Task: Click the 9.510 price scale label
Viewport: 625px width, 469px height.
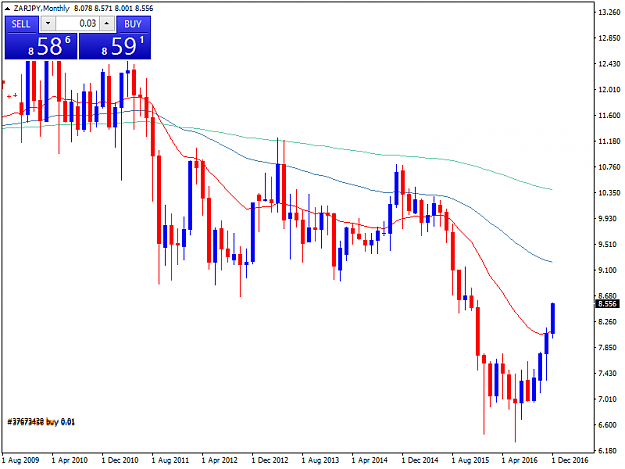Action: (609, 244)
